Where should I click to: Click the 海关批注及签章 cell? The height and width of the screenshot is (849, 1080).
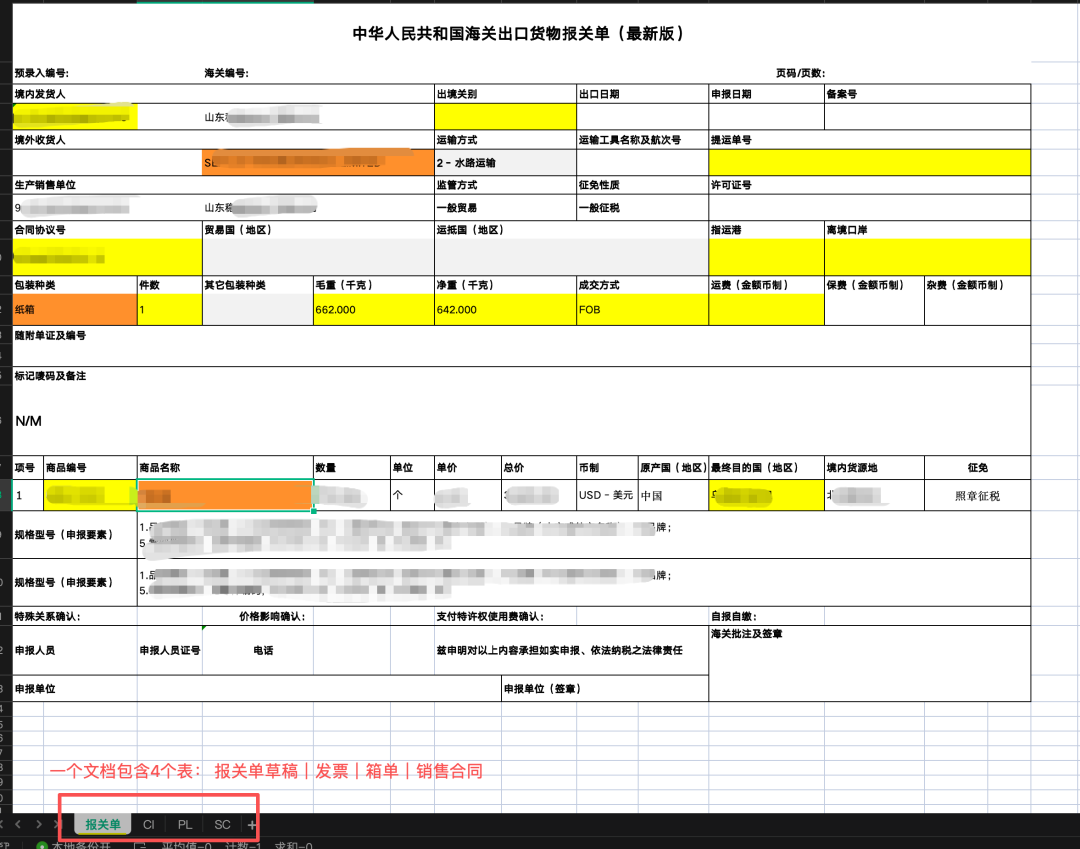(x=870, y=663)
